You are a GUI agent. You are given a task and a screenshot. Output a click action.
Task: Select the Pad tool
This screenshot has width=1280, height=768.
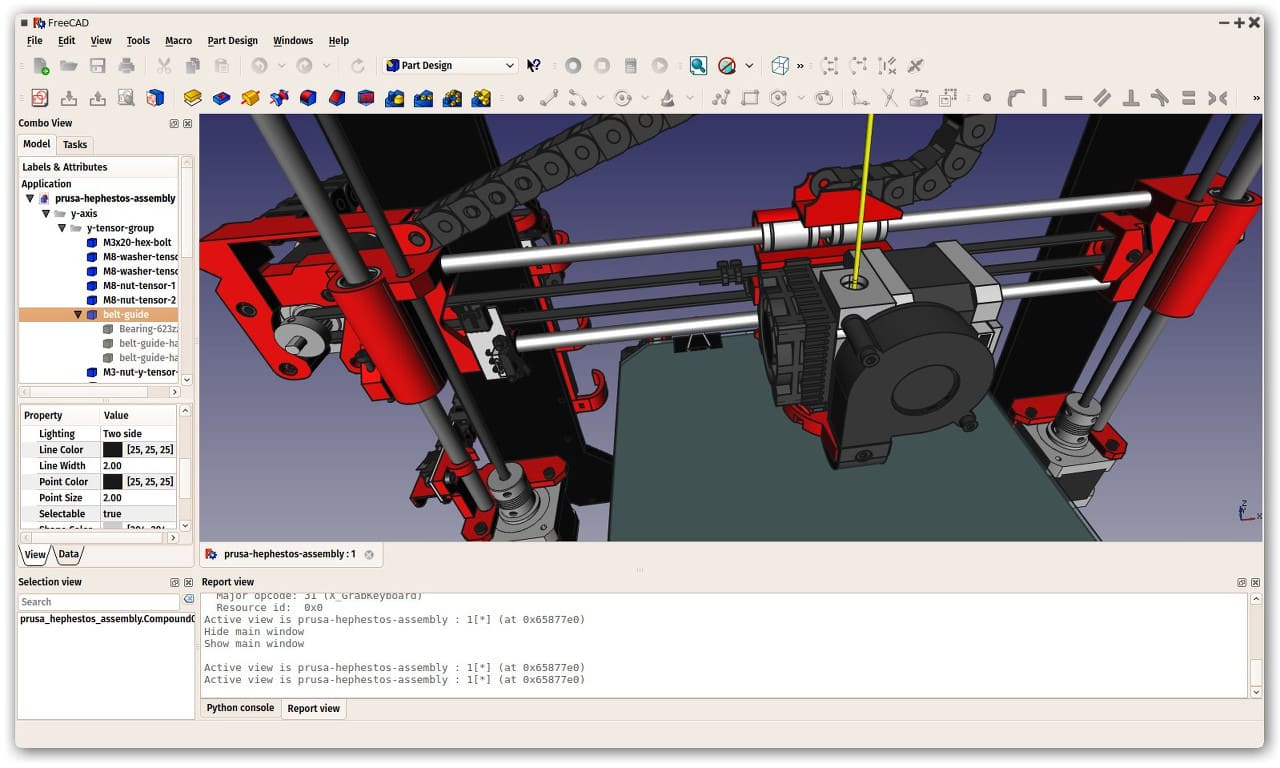coord(193,98)
